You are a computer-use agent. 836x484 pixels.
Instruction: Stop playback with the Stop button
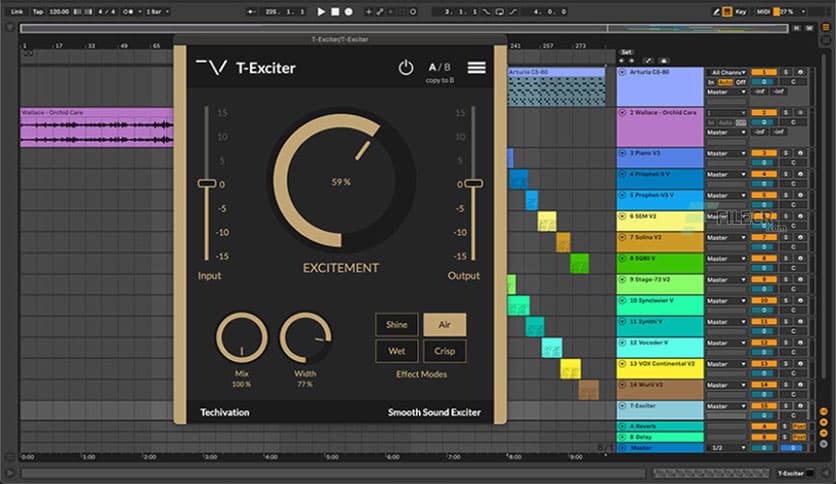(335, 11)
